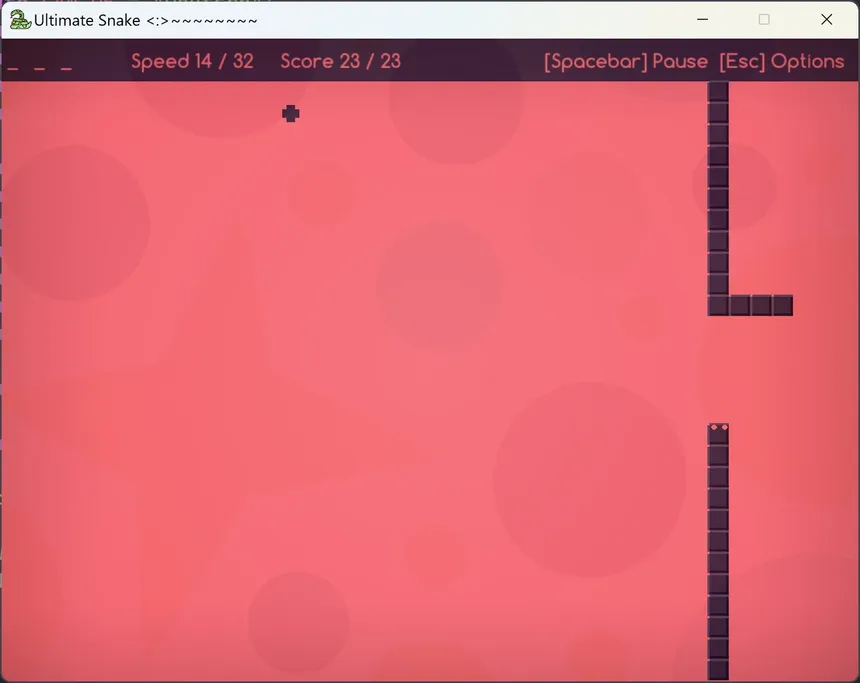
Task: Minimize the Ultimate Snake window
Action: point(703,20)
